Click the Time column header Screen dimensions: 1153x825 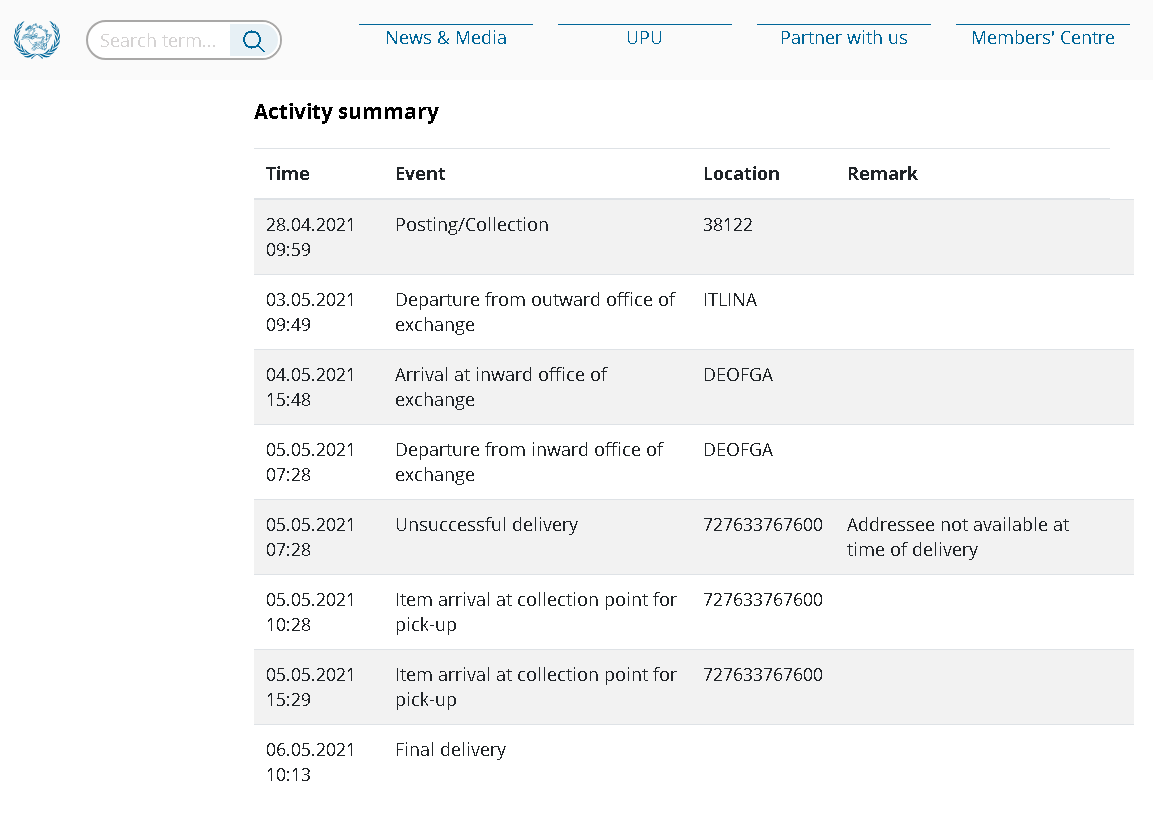[x=288, y=174]
